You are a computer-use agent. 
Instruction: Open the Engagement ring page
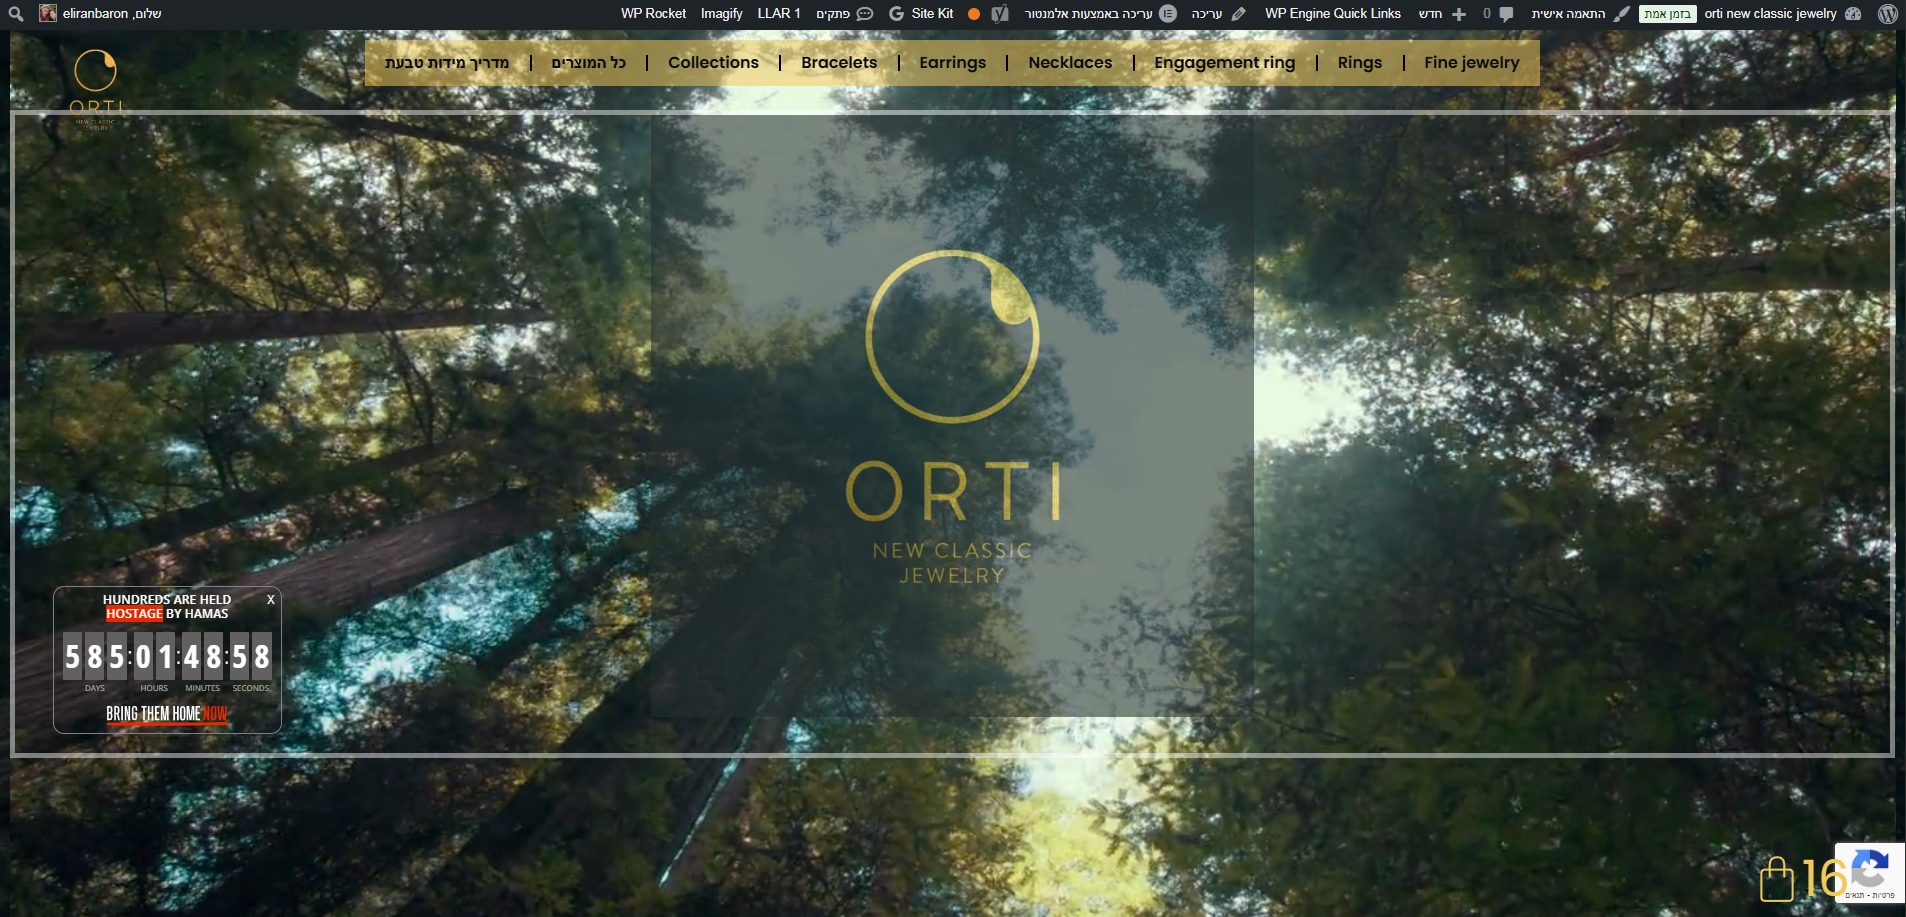(1224, 62)
